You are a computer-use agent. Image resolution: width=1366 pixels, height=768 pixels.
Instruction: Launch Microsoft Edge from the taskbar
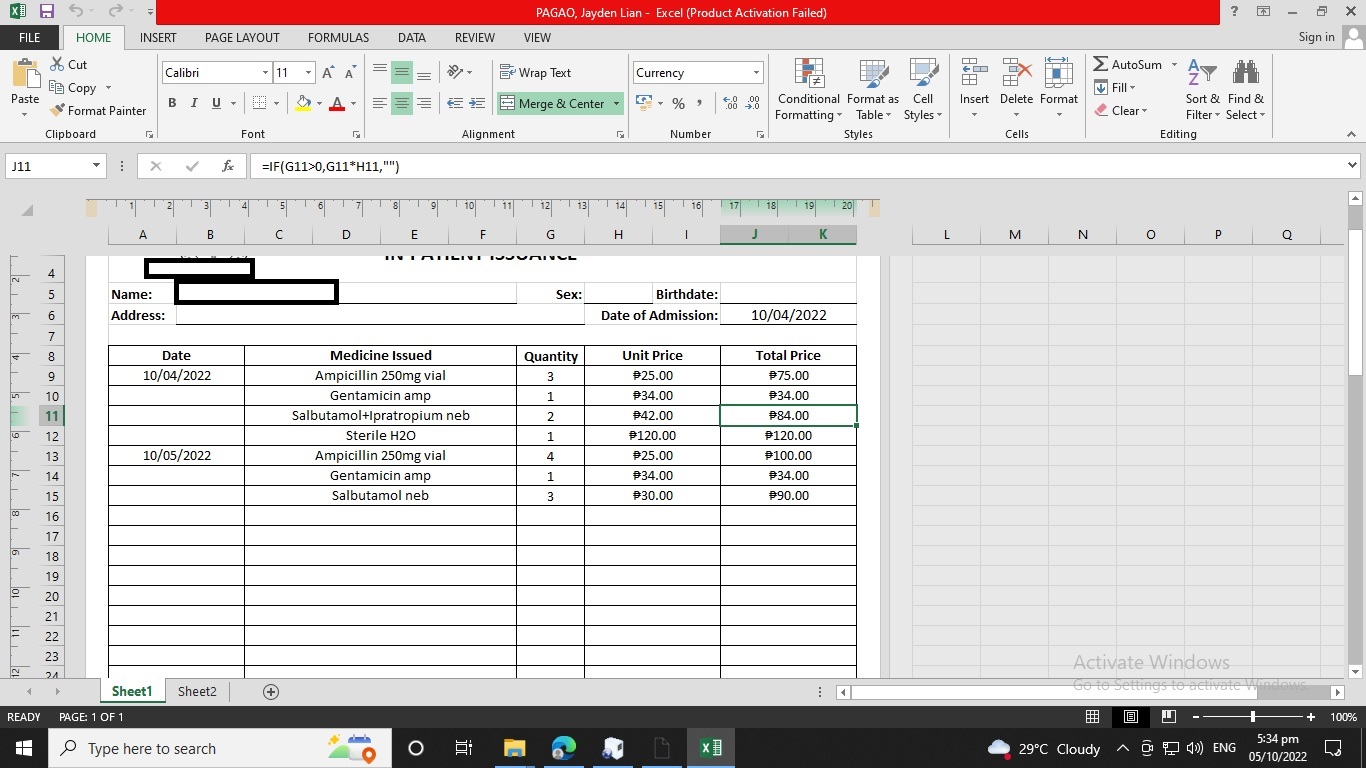564,748
